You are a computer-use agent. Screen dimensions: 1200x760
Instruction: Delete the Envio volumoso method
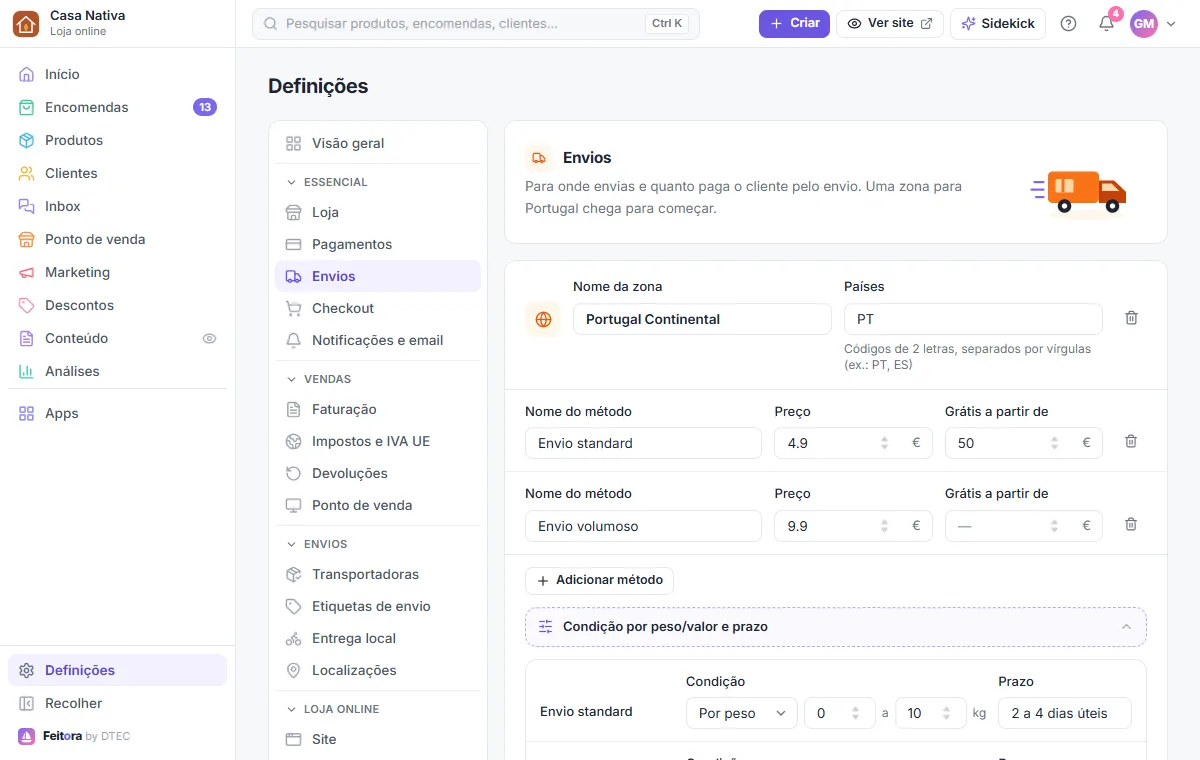[x=1131, y=524]
